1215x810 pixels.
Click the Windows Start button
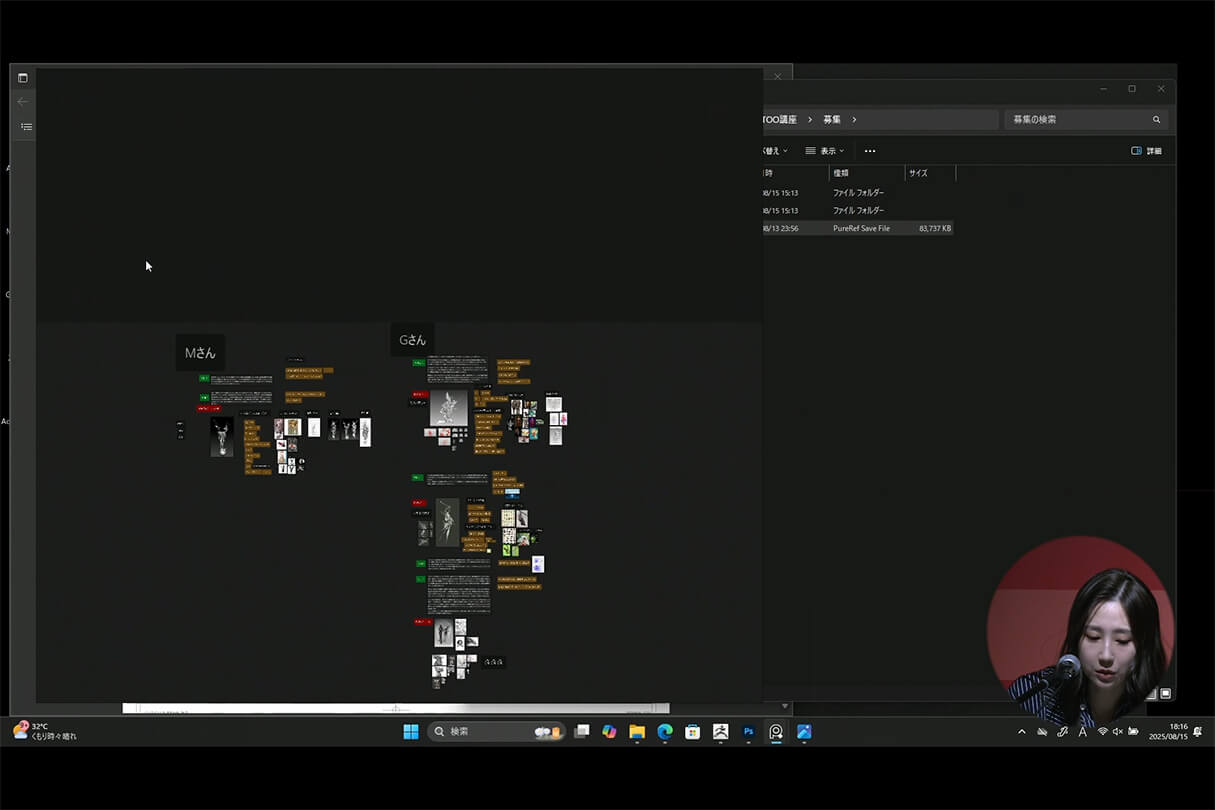tap(410, 732)
